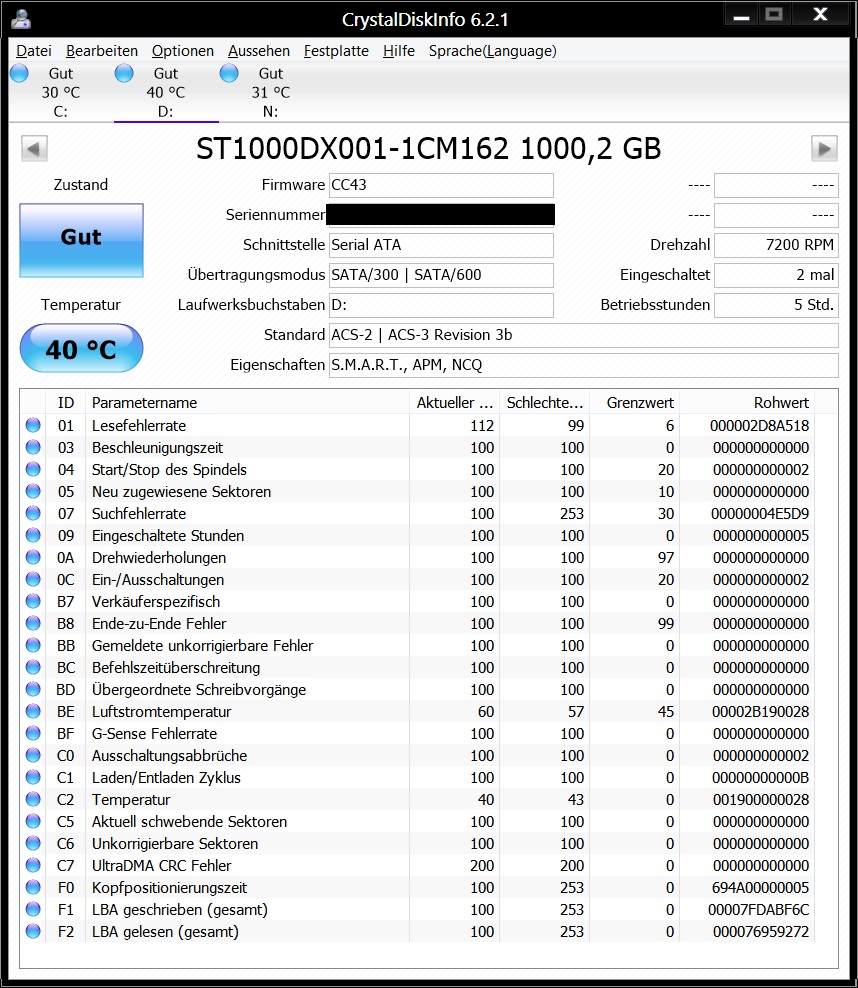Screen dimensions: 858x988
Task: Click blue status dot for Start/Stop des Spindels
Action: [33, 469]
